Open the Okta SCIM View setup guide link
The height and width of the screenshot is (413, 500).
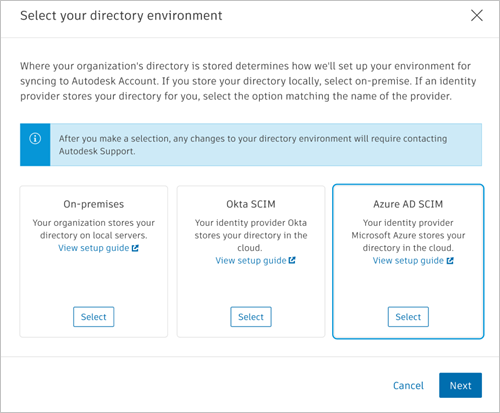click(x=251, y=261)
